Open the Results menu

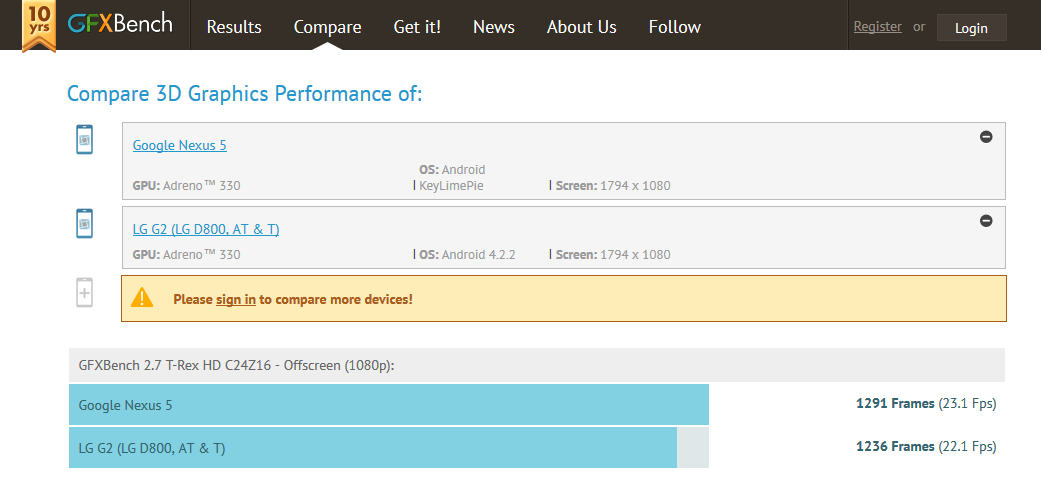click(234, 27)
